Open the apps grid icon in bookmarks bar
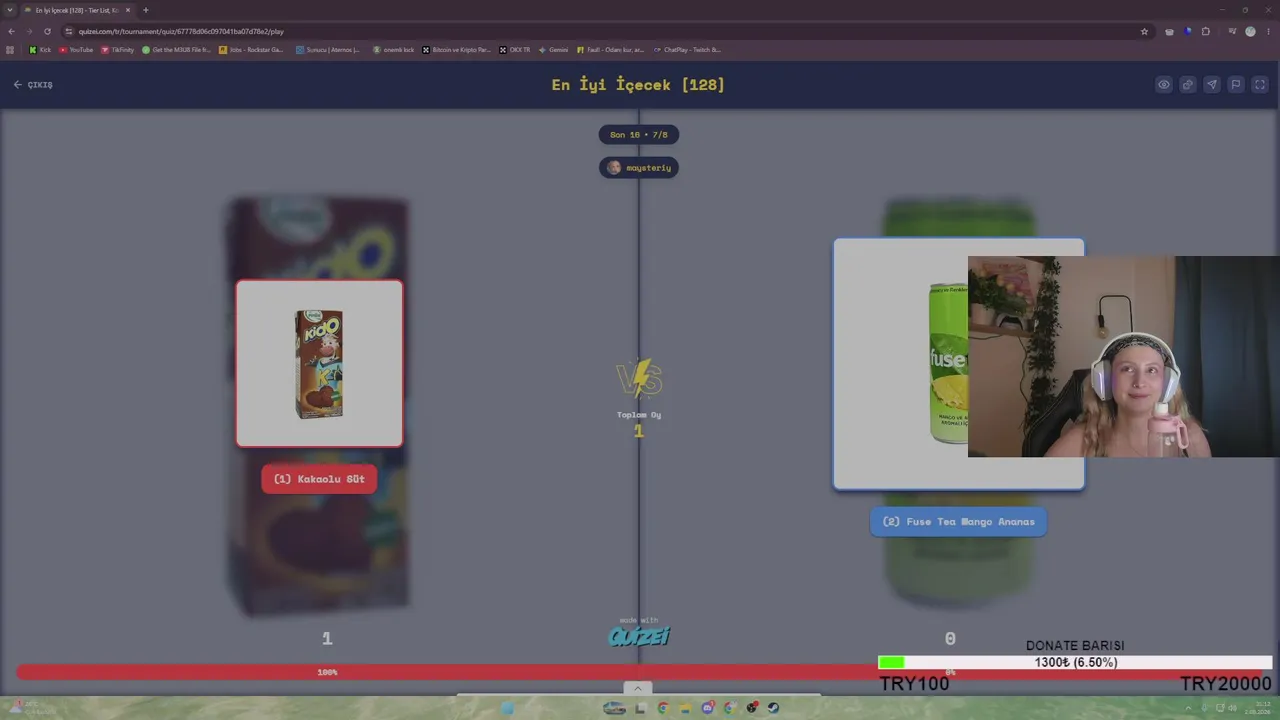 point(11,49)
